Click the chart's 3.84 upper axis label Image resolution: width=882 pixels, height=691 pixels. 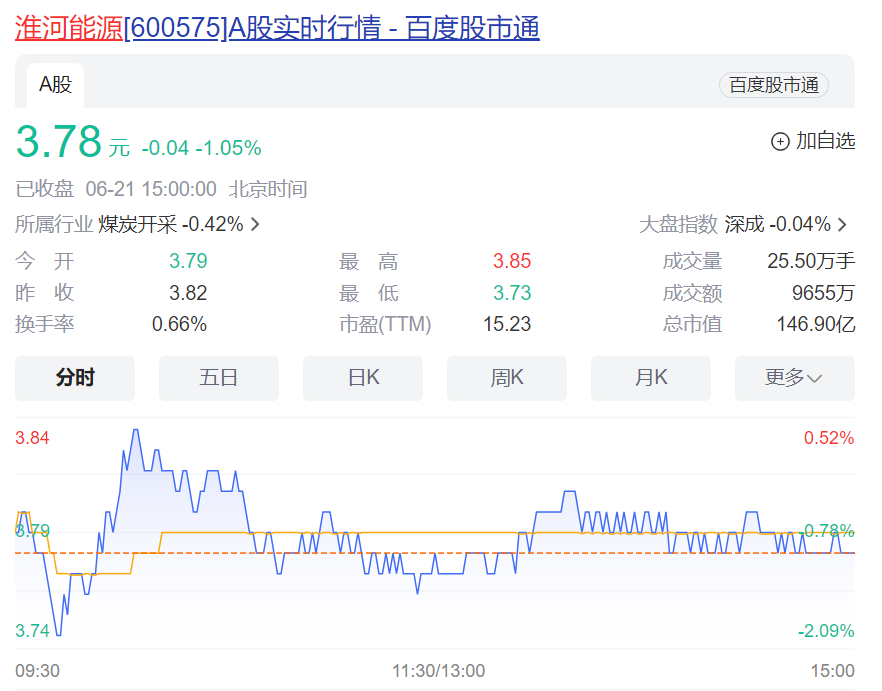click(x=32, y=438)
